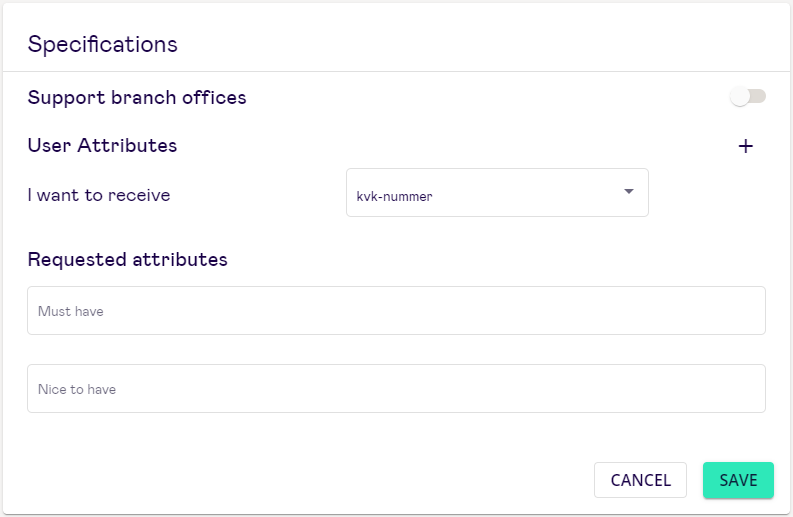This screenshot has width=793, height=517.
Task: Focus the Must have attributes field
Action: point(396,311)
